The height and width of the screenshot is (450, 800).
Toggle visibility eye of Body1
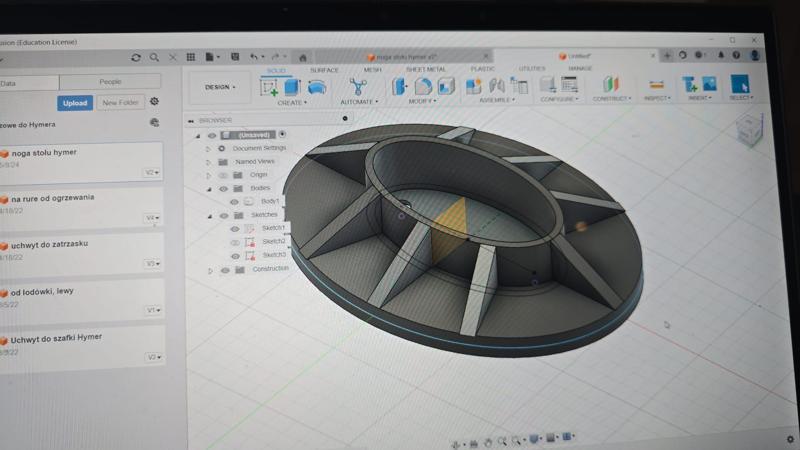point(234,201)
